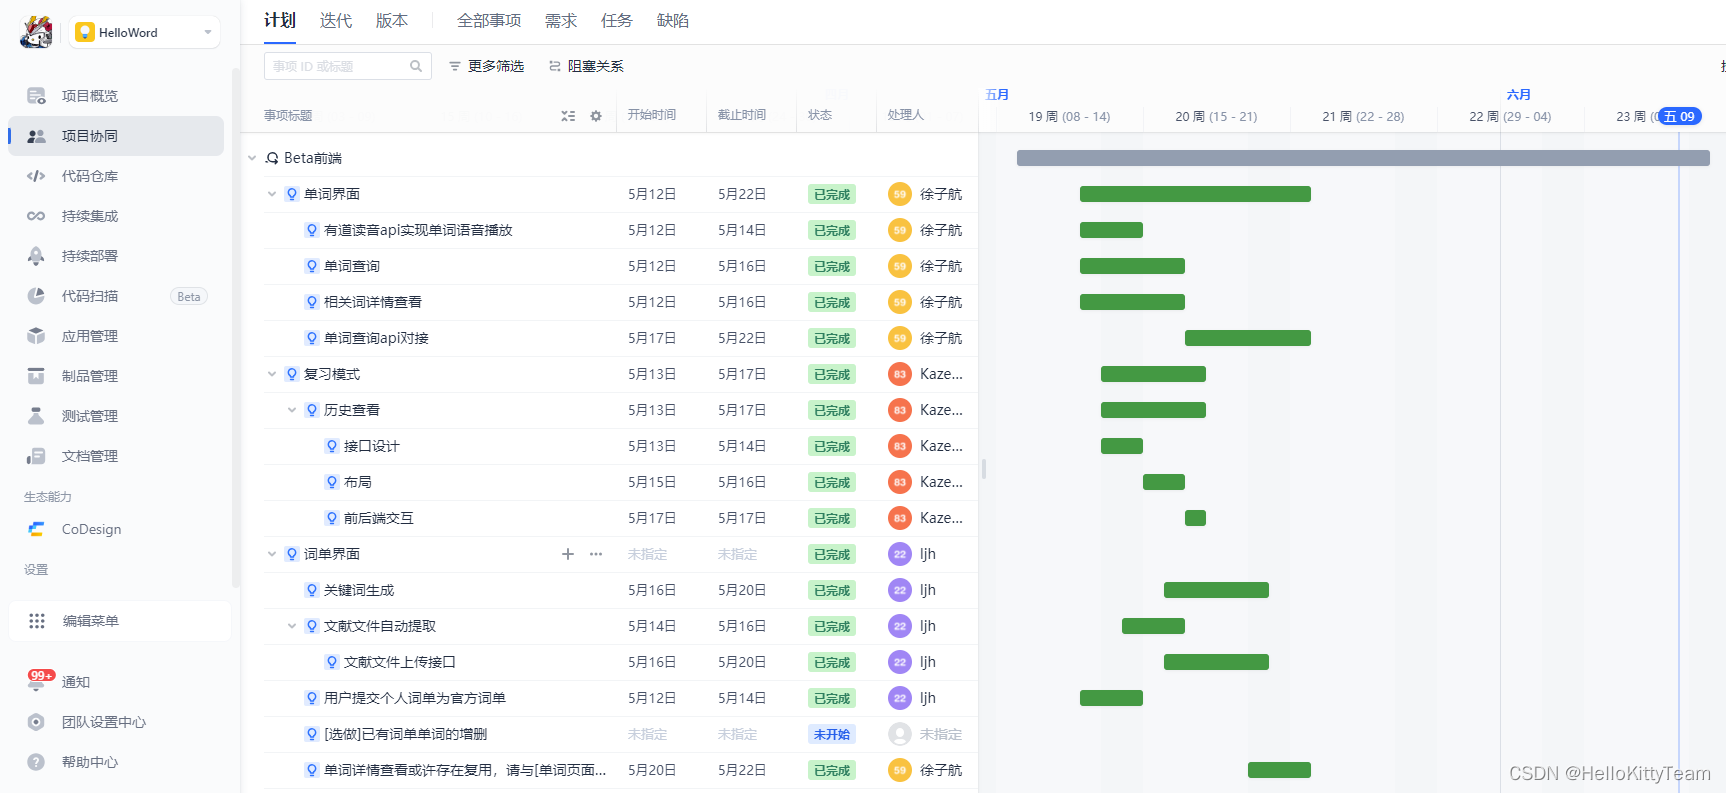Select 项目协同 in the sidebar

[115, 136]
